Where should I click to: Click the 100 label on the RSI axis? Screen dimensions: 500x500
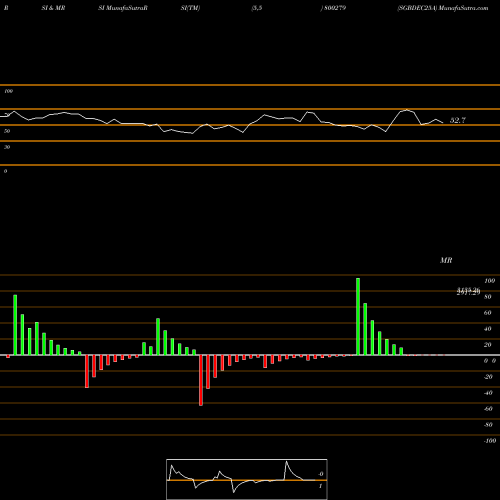(9, 91)
